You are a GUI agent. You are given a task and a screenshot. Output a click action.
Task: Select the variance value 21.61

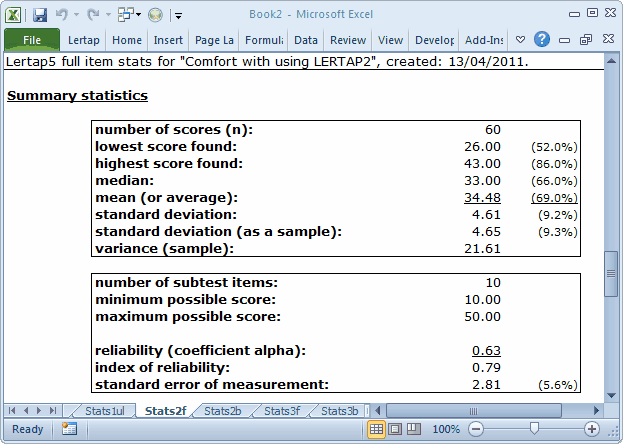[x=482, y=249]
